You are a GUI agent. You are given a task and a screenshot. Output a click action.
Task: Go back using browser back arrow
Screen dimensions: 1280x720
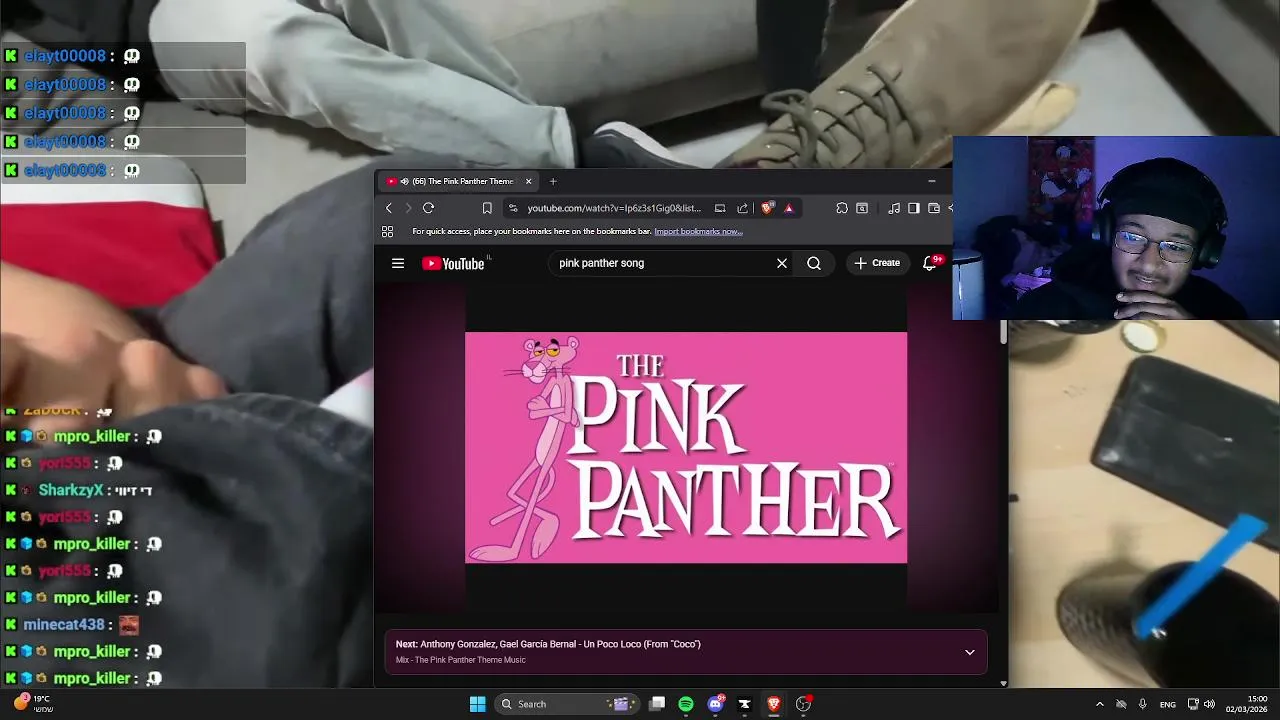389,208
